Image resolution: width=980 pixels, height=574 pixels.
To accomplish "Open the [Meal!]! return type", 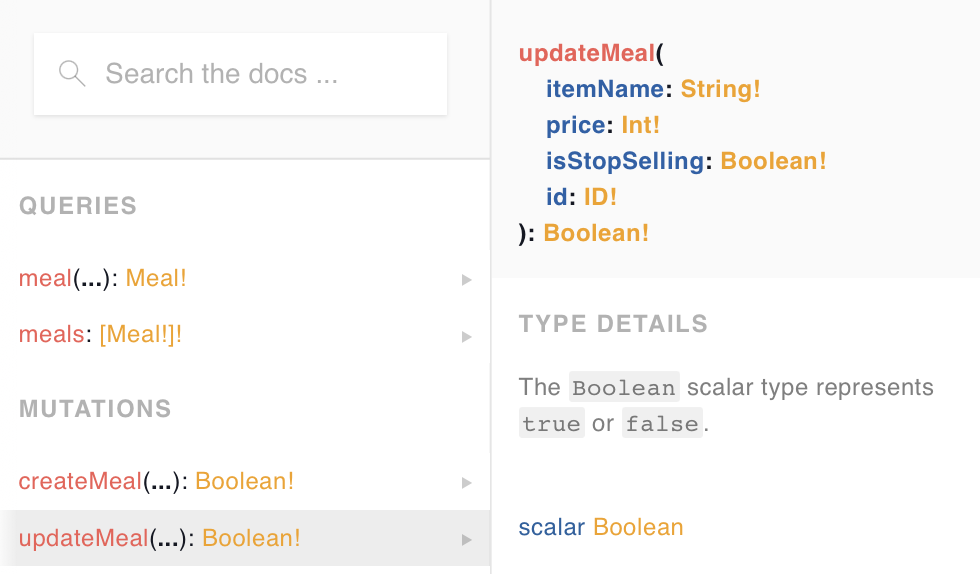I will (141, 335).
